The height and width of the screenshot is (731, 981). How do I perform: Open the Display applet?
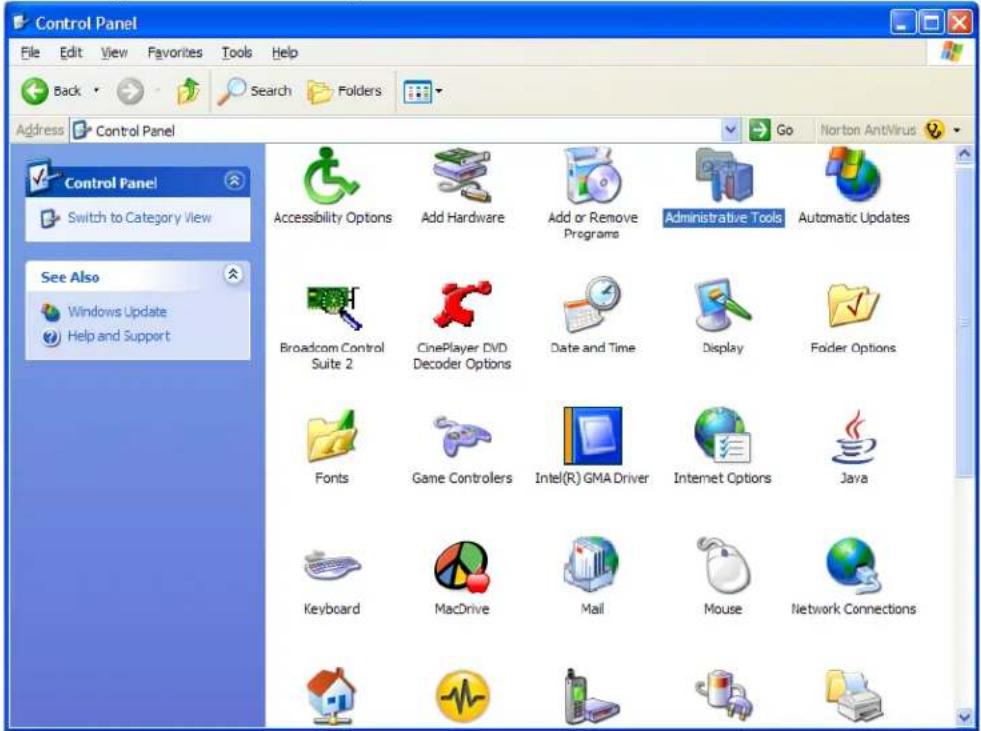point(723,316)
